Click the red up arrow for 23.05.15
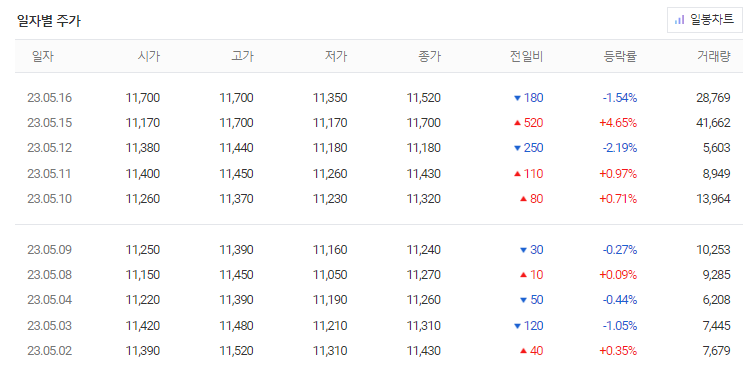Screen dimensions: 754x374 [517, 123]
